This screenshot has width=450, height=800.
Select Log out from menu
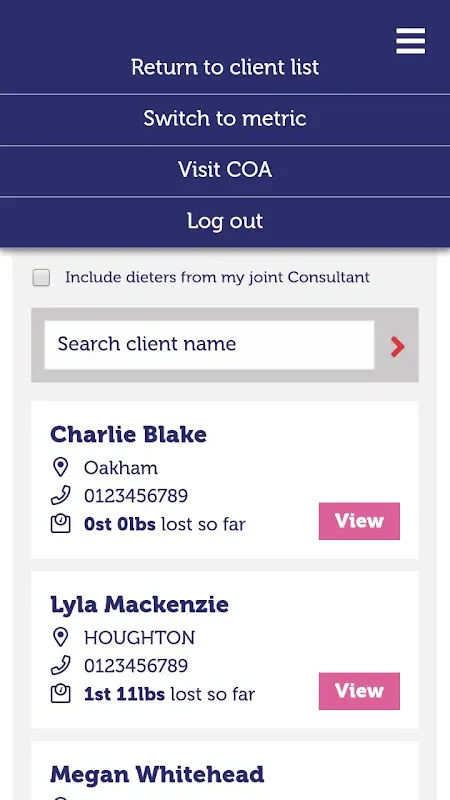click(225, 221)
